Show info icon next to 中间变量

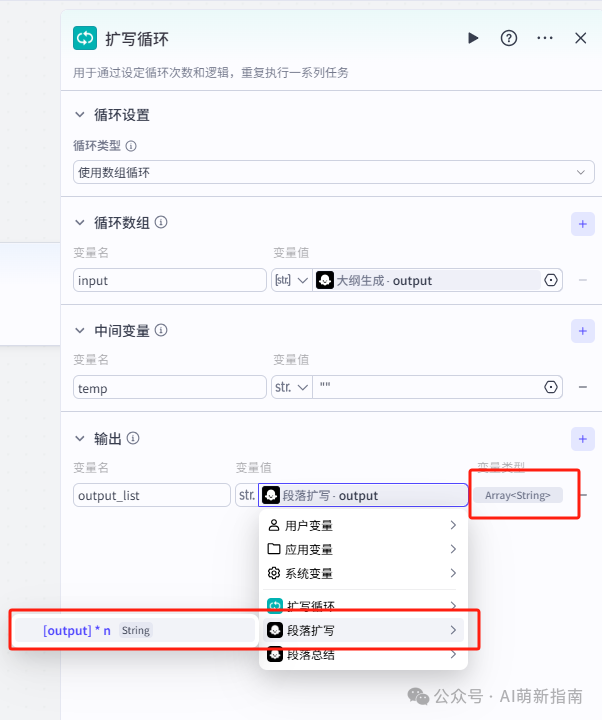coord(161,330)
